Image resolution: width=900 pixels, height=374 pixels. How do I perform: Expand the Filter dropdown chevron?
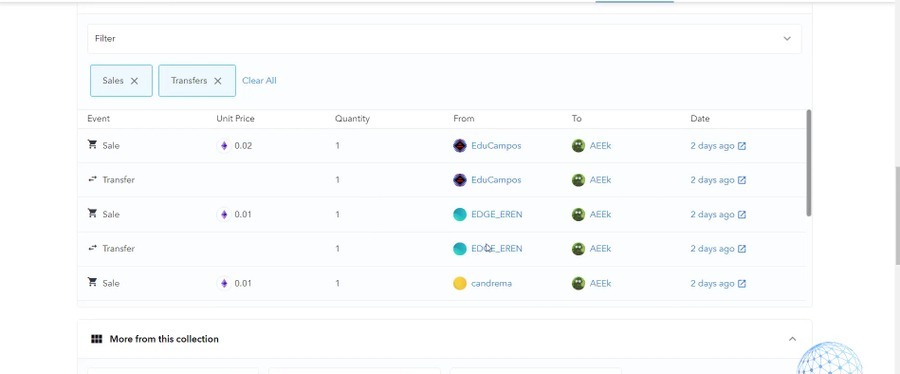pyautogui.click(x=787, y=38)
